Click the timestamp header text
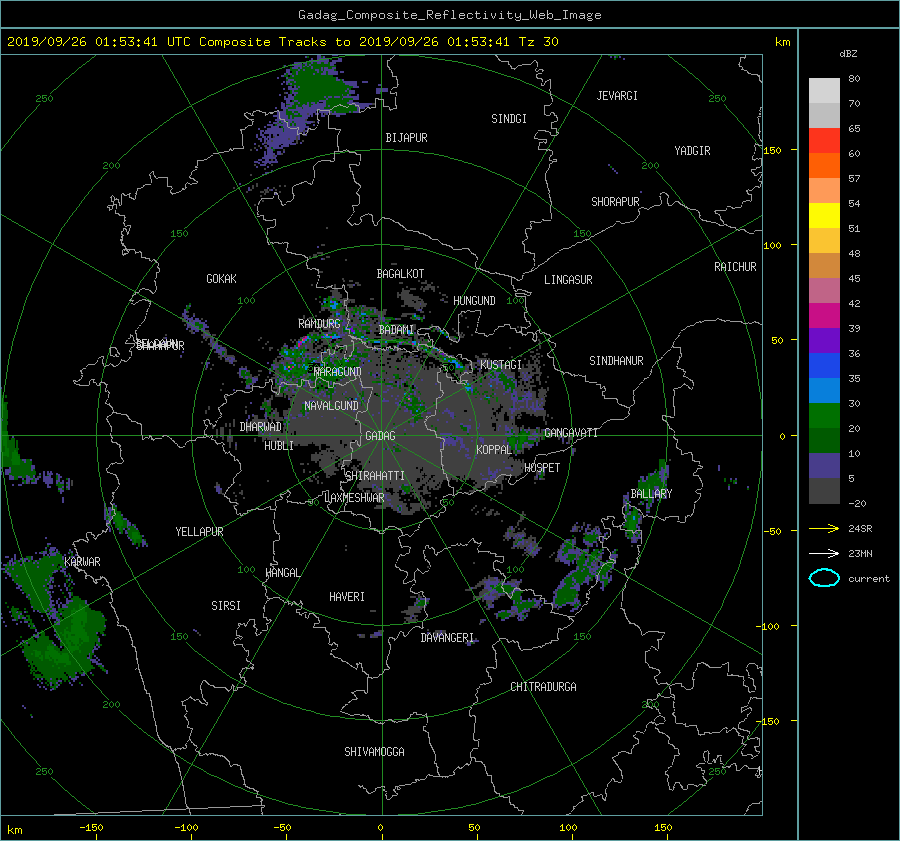 (282, 42)
